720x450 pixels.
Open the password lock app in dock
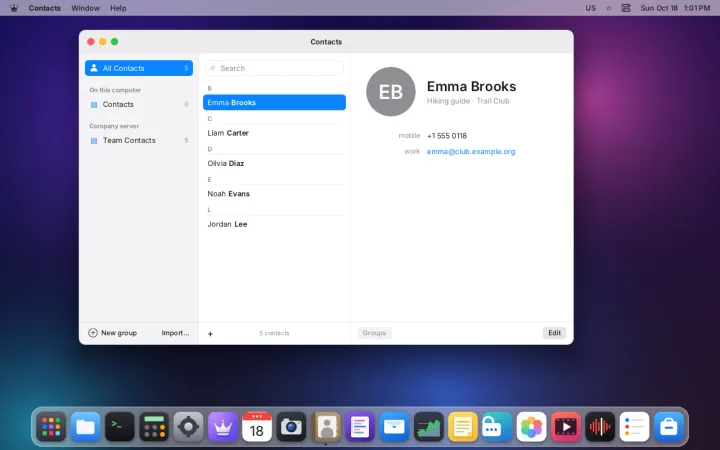pos(497,427)
